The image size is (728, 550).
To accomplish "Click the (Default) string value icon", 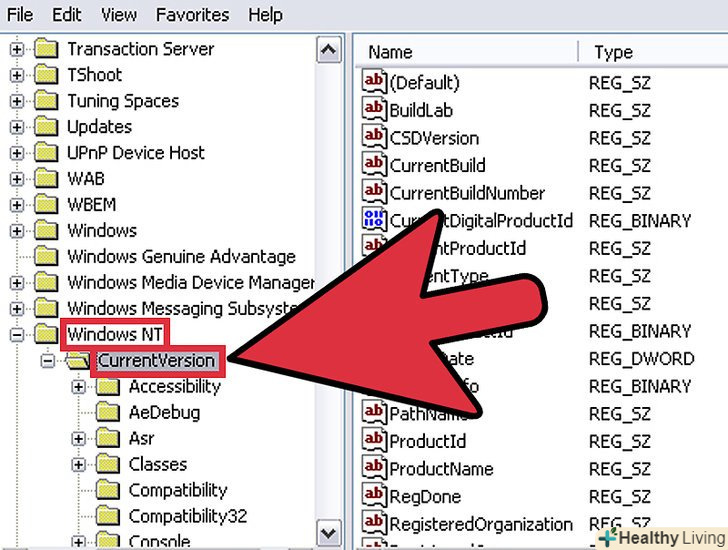I will click(374, 82).
